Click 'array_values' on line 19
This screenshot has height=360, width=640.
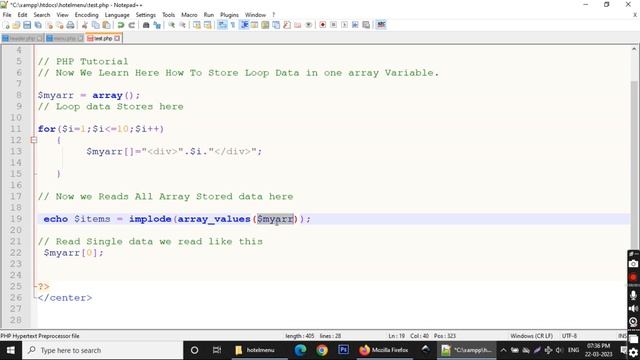[x=214, y=219]
